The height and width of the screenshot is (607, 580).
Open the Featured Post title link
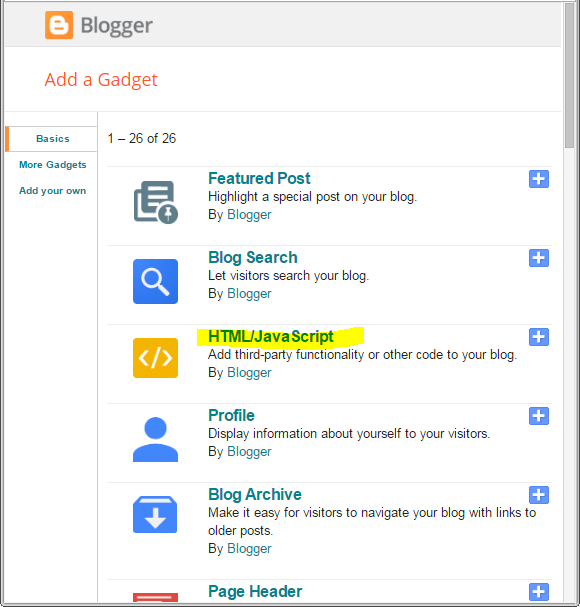click(x=259, y=178)
